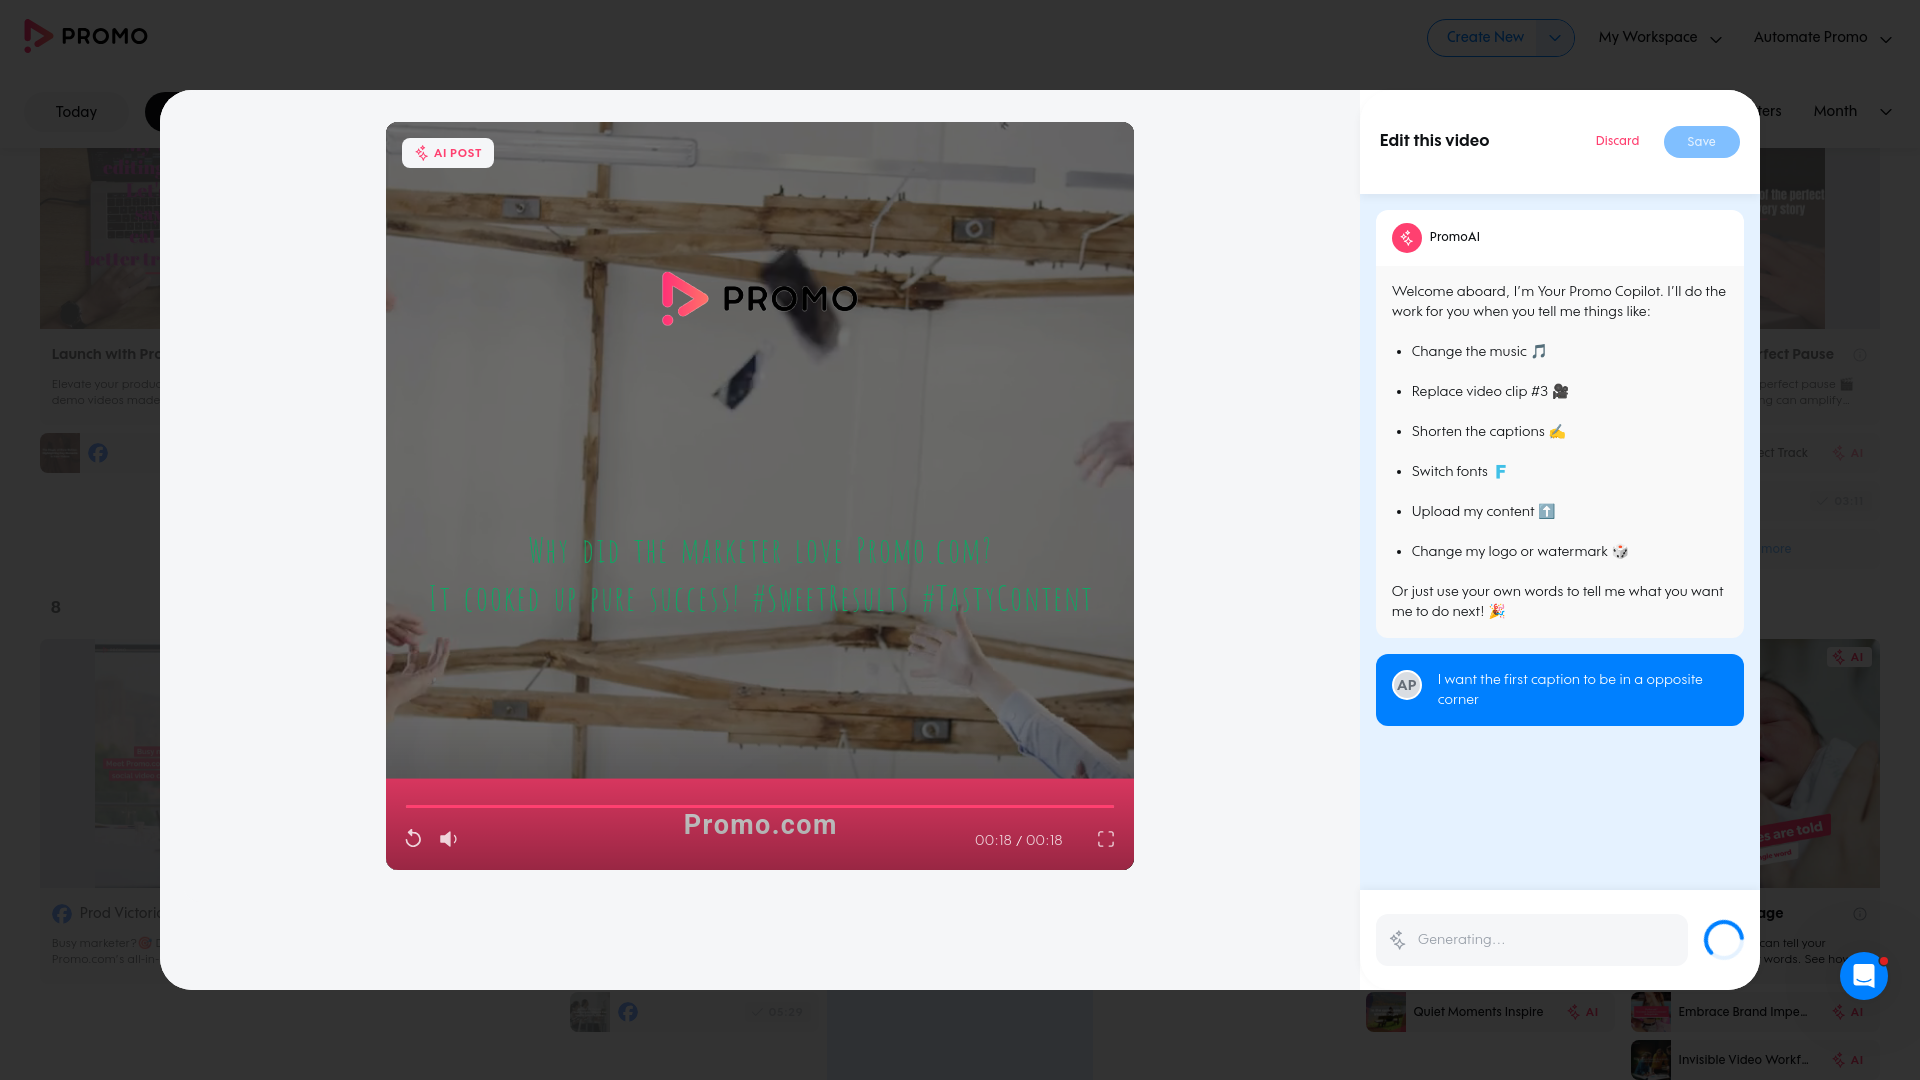Click 'Change the music' suggestion text
The height and width of the screenshot is (1080, 1920).
tap(1479, 352)
